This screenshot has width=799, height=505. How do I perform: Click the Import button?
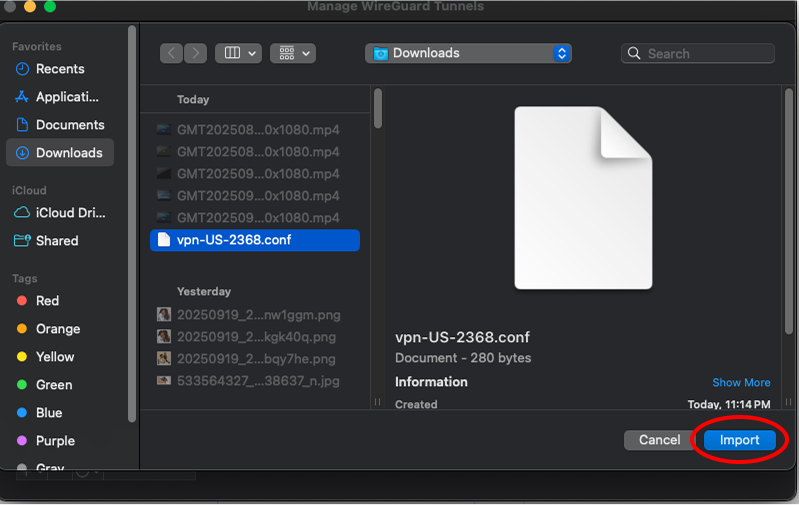tap(739, 440)
